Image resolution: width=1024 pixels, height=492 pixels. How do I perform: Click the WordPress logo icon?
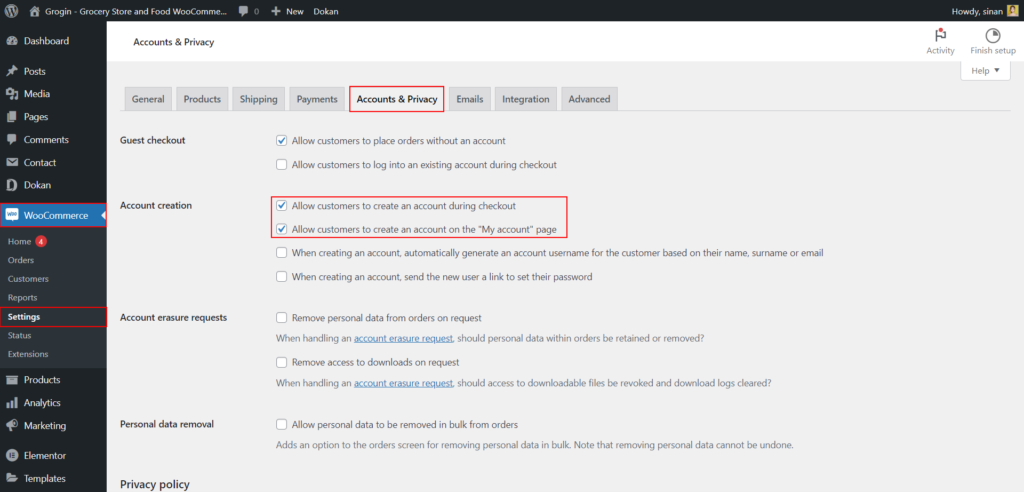pos(11,11)
